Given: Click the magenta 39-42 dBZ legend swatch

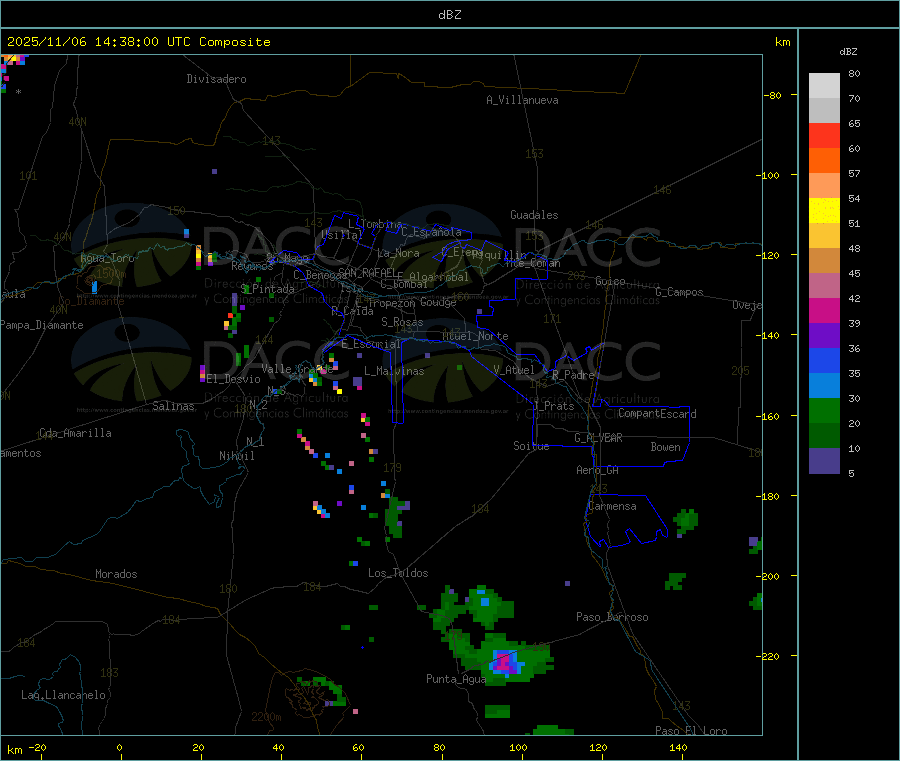Looking at the screenshot, I should click(824, 310).
